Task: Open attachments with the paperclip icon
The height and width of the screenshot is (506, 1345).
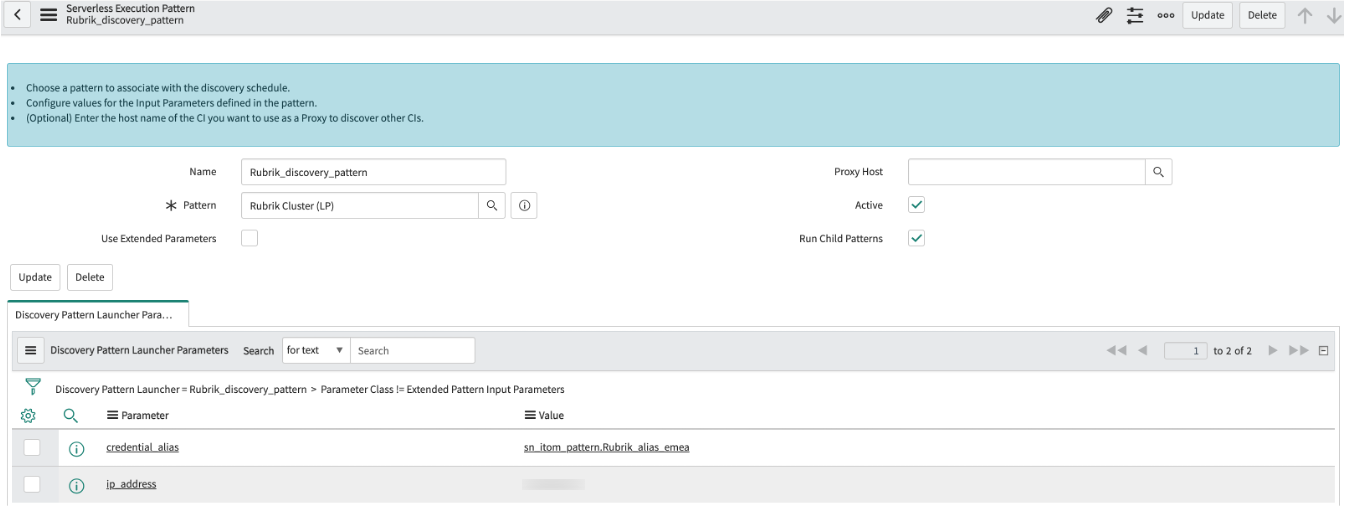Action: 1105,15
